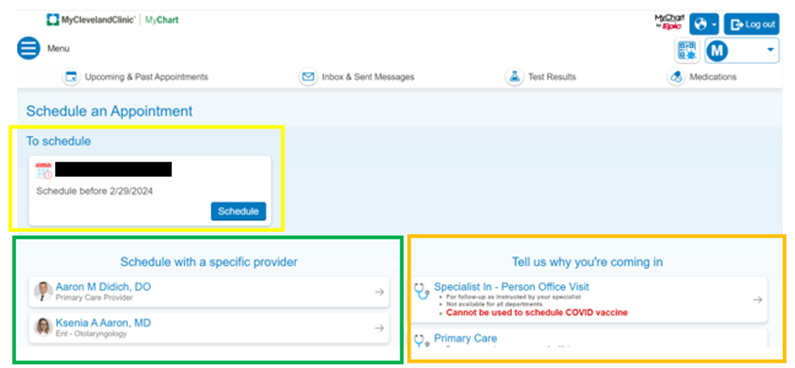
Task: Open the M user profile dropdown
Action: click(x=742, y=50)
